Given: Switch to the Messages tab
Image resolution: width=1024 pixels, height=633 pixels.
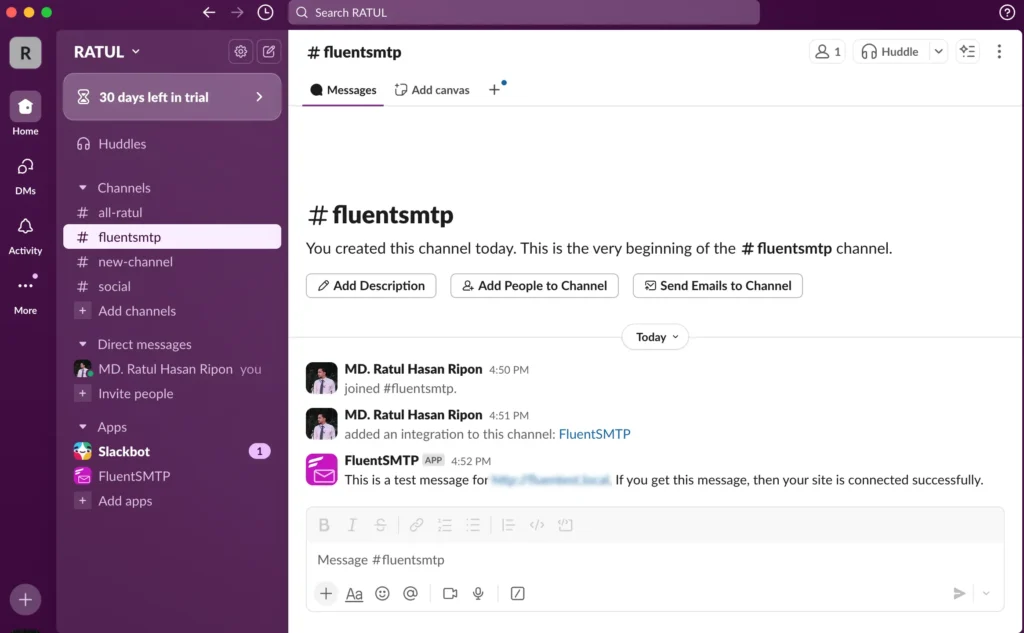Looking at the screenshot, I should point(344,89).
